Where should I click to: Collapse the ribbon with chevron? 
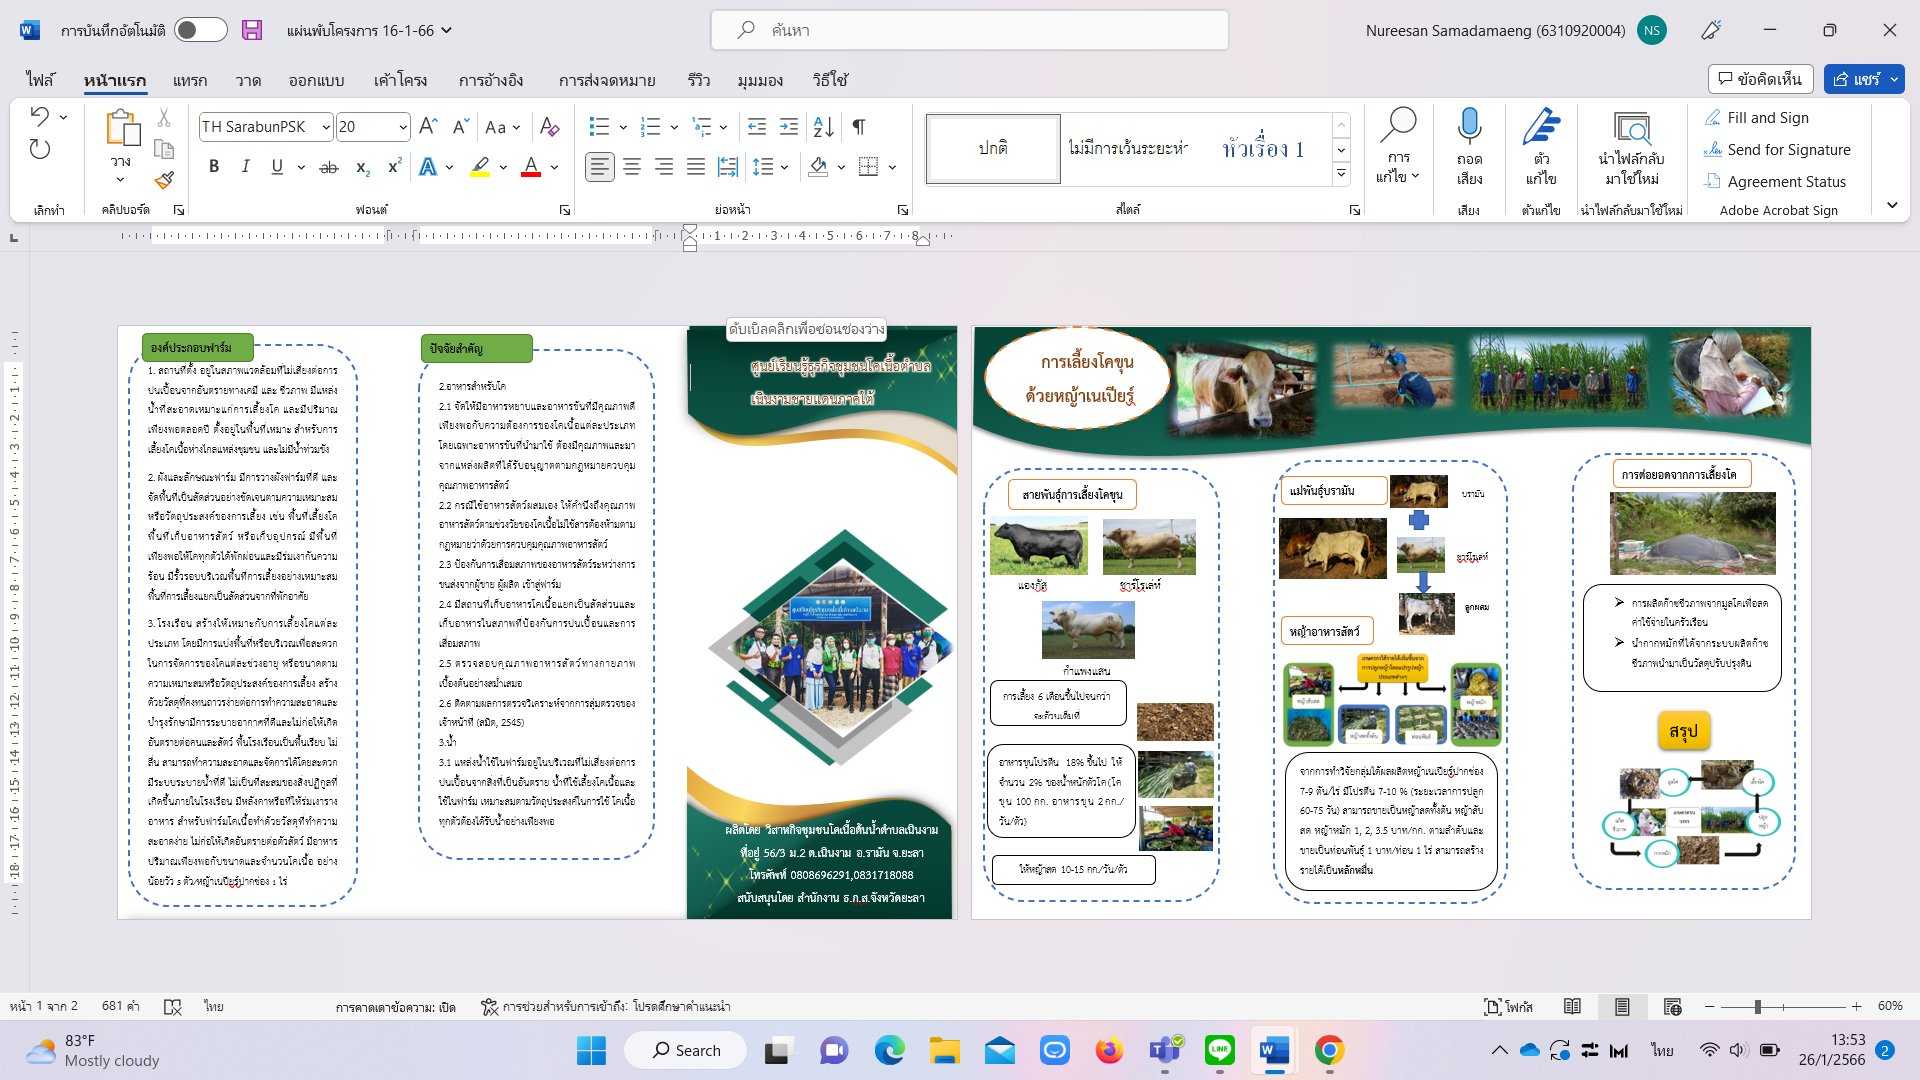(1891, 206)
